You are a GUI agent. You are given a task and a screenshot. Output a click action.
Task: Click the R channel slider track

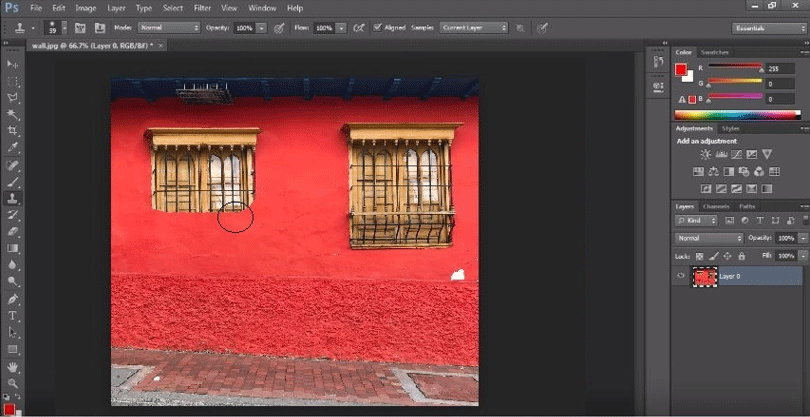click(x=735, y=66)
